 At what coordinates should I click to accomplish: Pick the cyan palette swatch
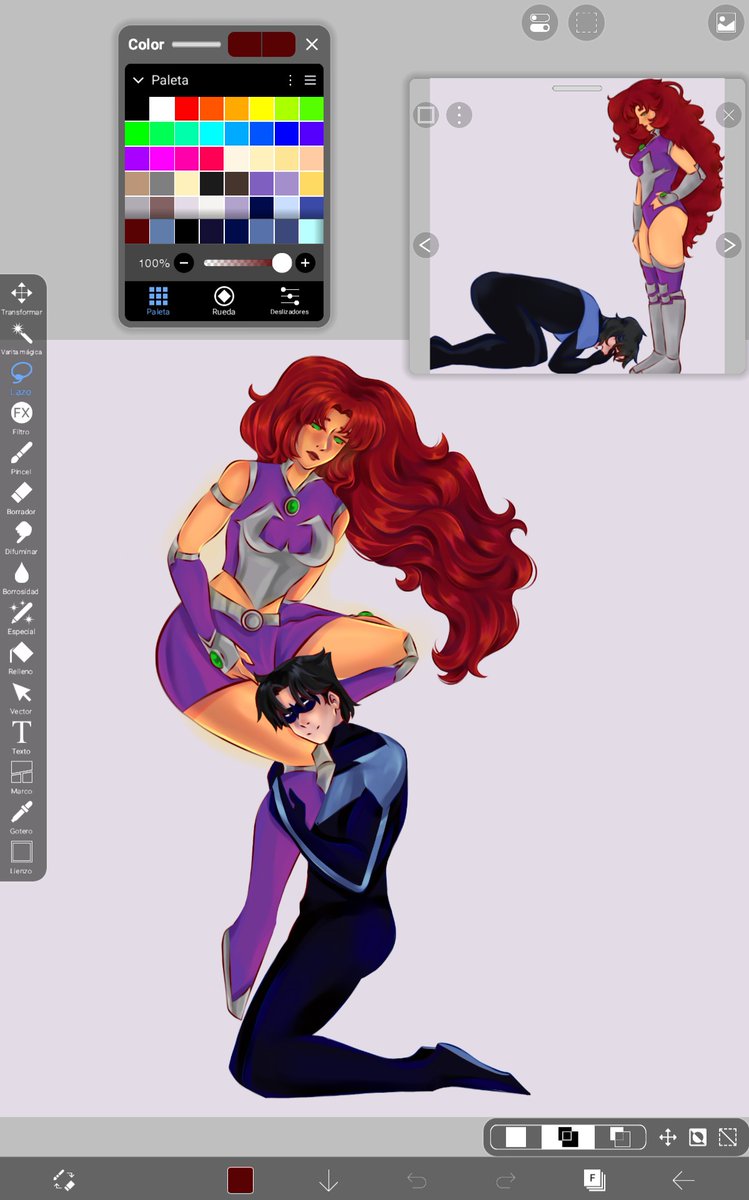(212, 133)
